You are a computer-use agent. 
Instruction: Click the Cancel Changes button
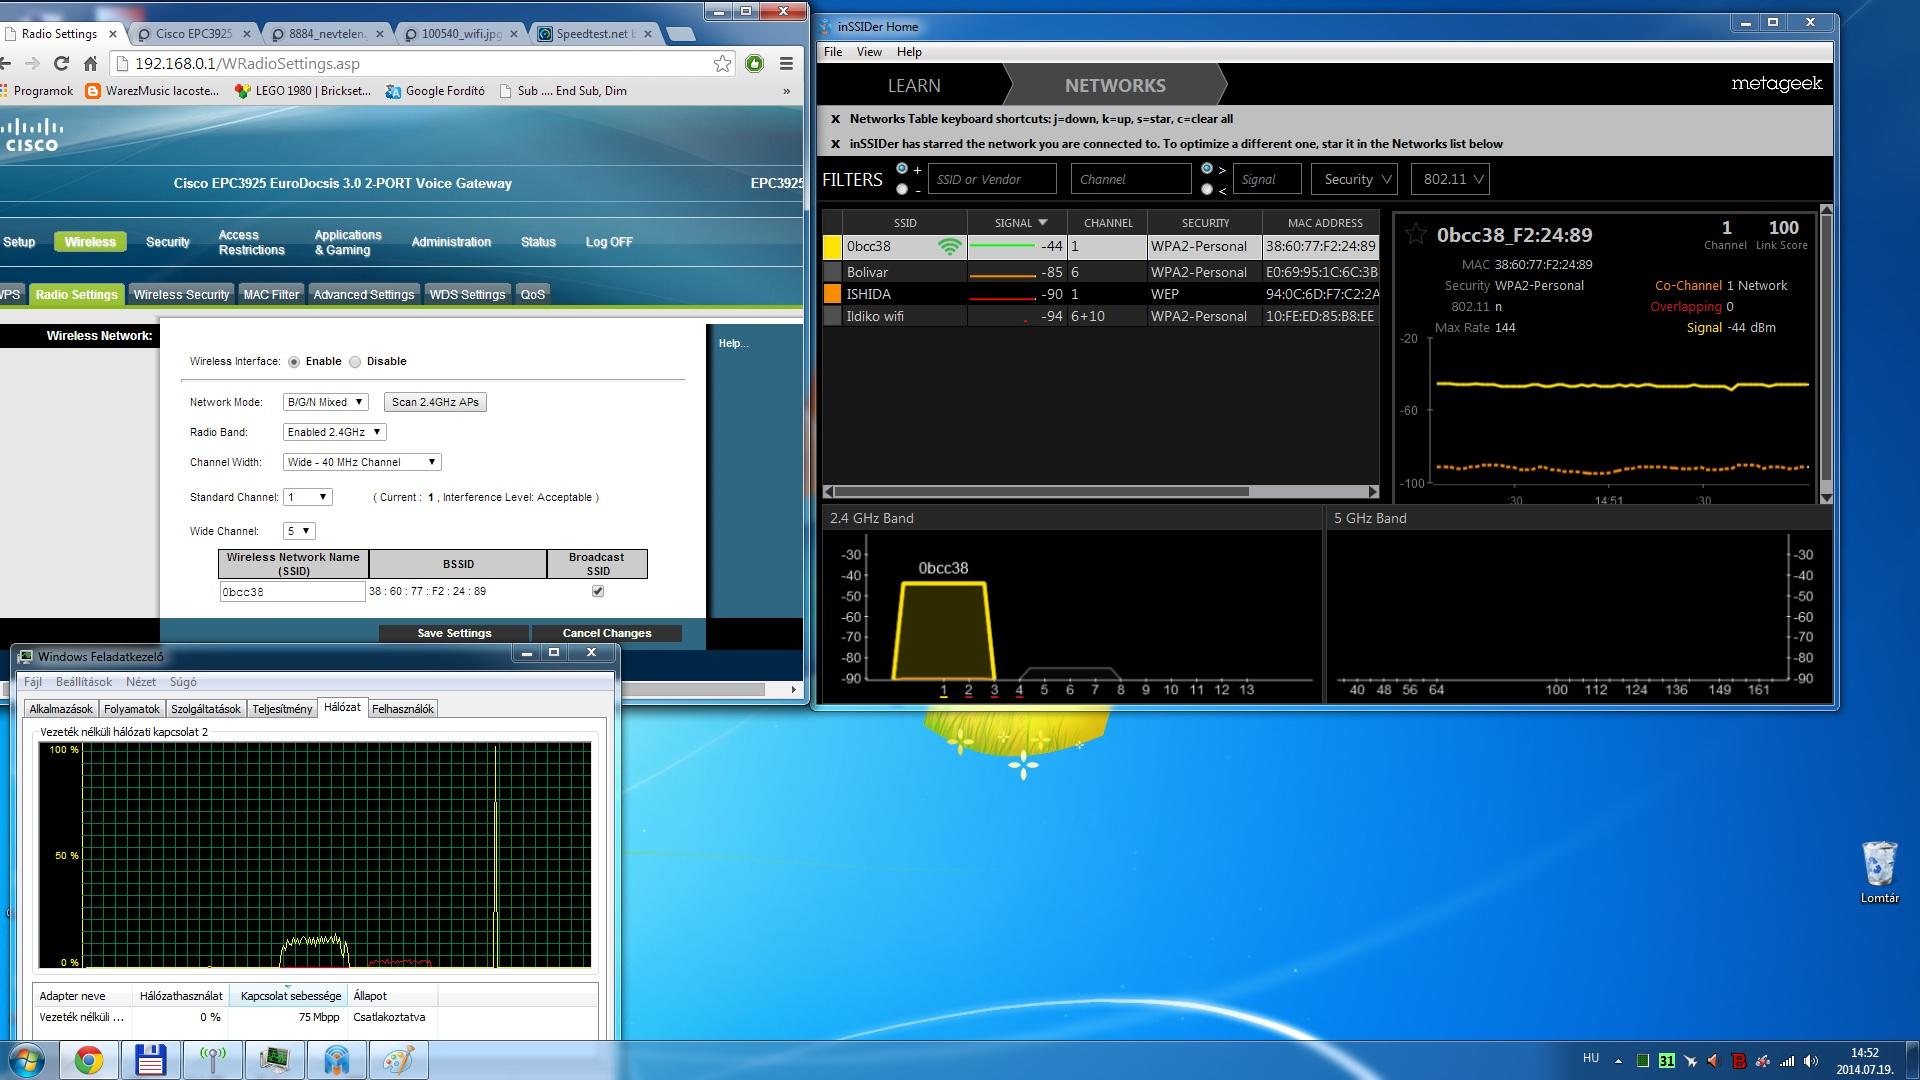(x=606, y=633)
